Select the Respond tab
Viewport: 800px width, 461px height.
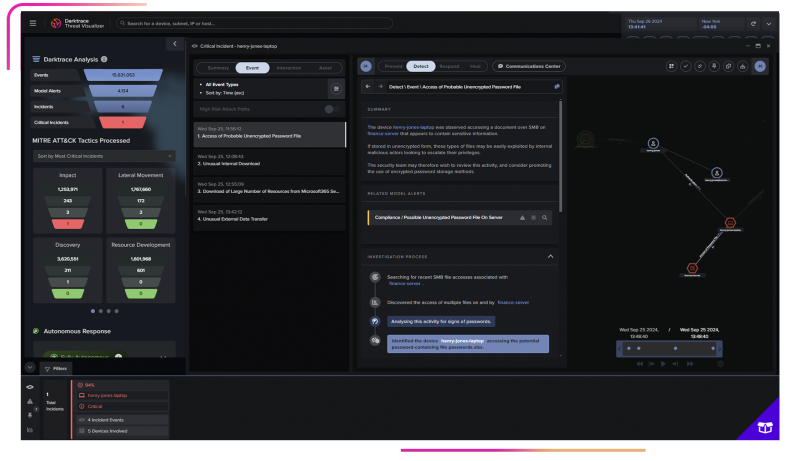(x=449, y=66)
